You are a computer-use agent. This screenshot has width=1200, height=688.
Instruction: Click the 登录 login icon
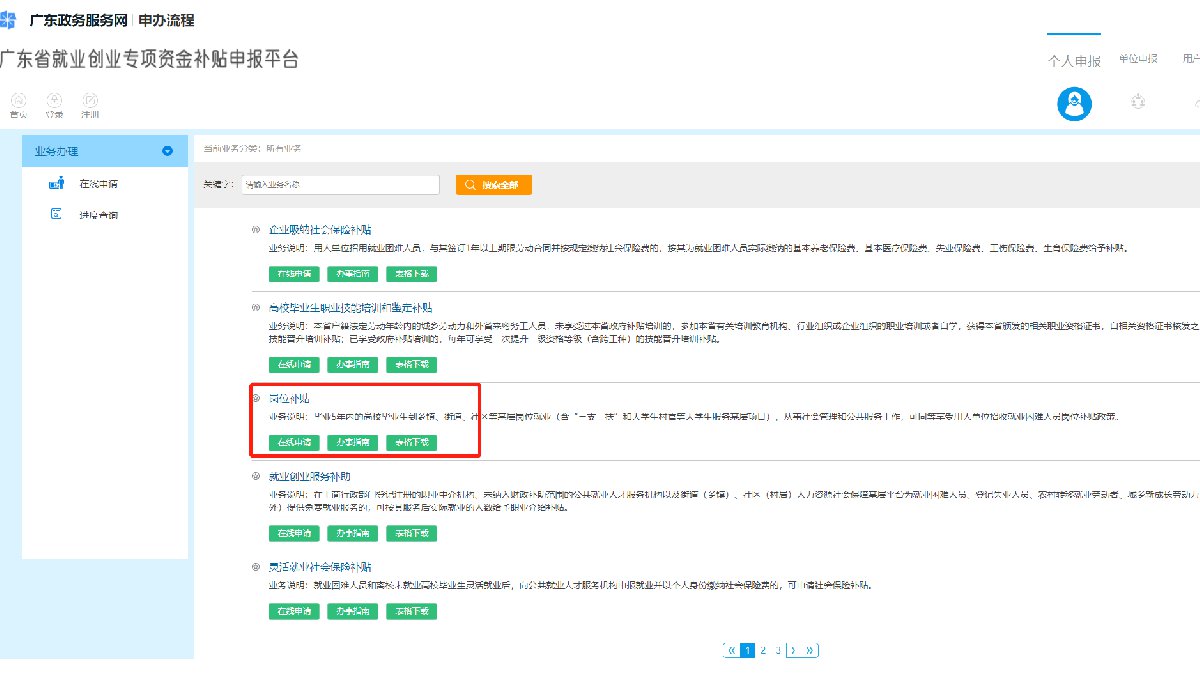click(54, 100)
